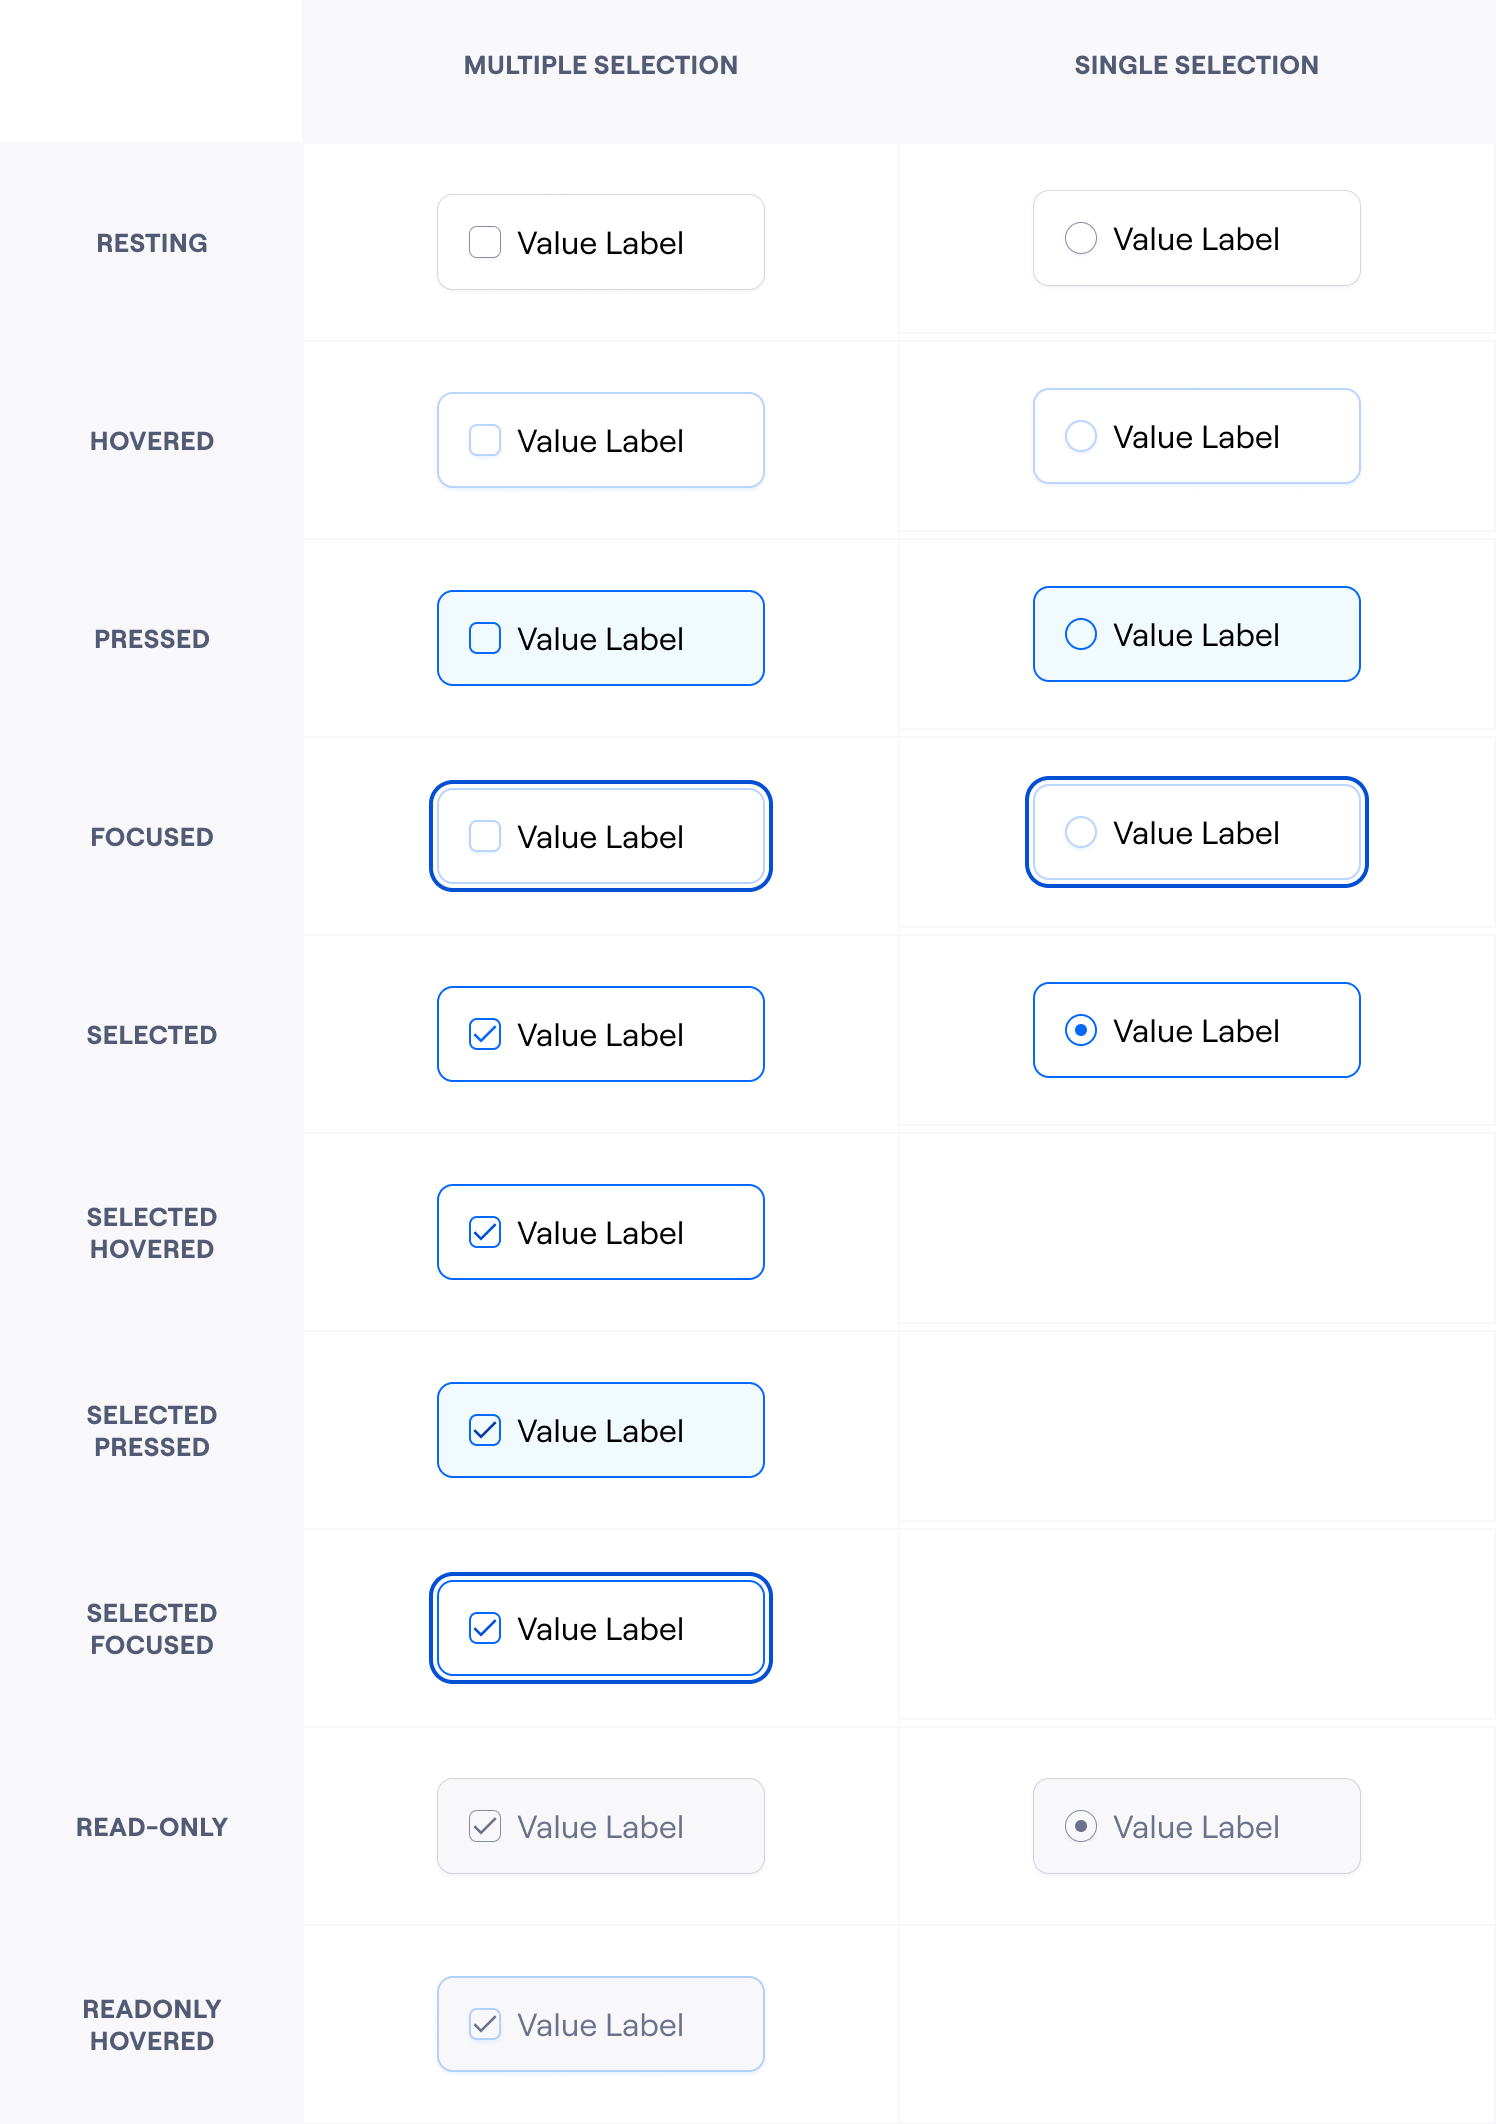The image size is (1496, 2124).
Task: Click the Read-Only greyed radio button
Action: 1081,1826
